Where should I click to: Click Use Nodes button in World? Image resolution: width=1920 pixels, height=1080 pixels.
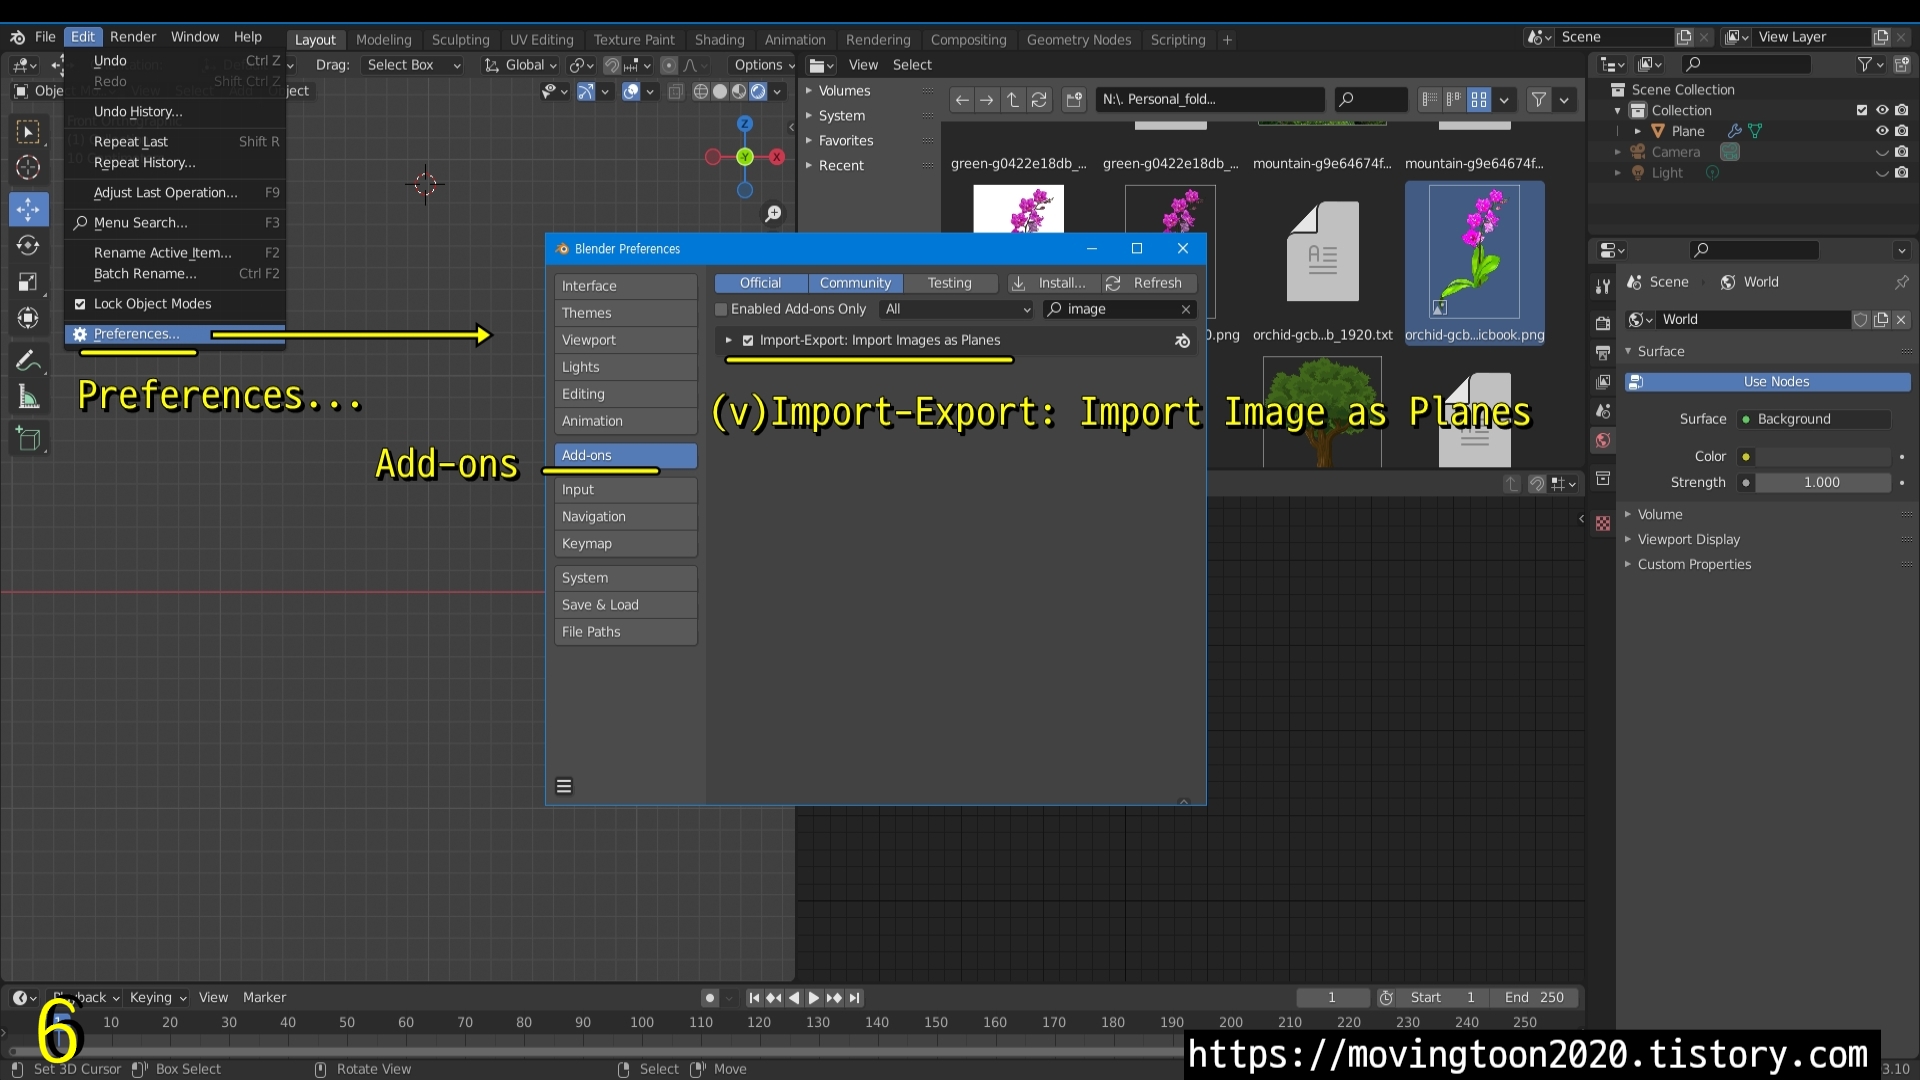click(x=1767, y=382)
